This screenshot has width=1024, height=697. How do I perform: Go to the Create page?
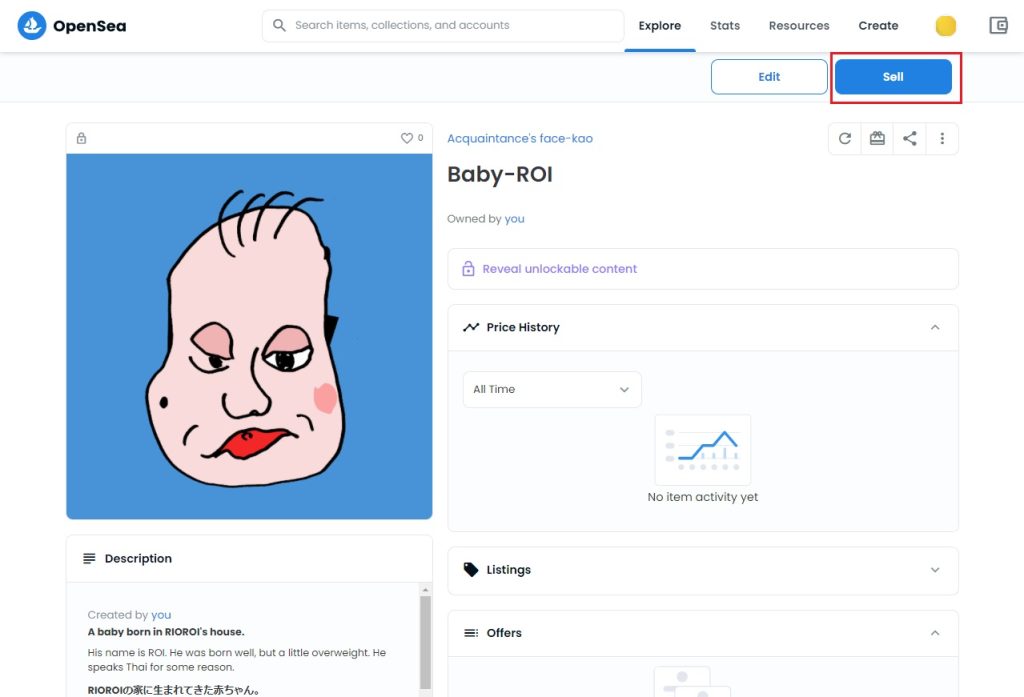coord(878,25)
